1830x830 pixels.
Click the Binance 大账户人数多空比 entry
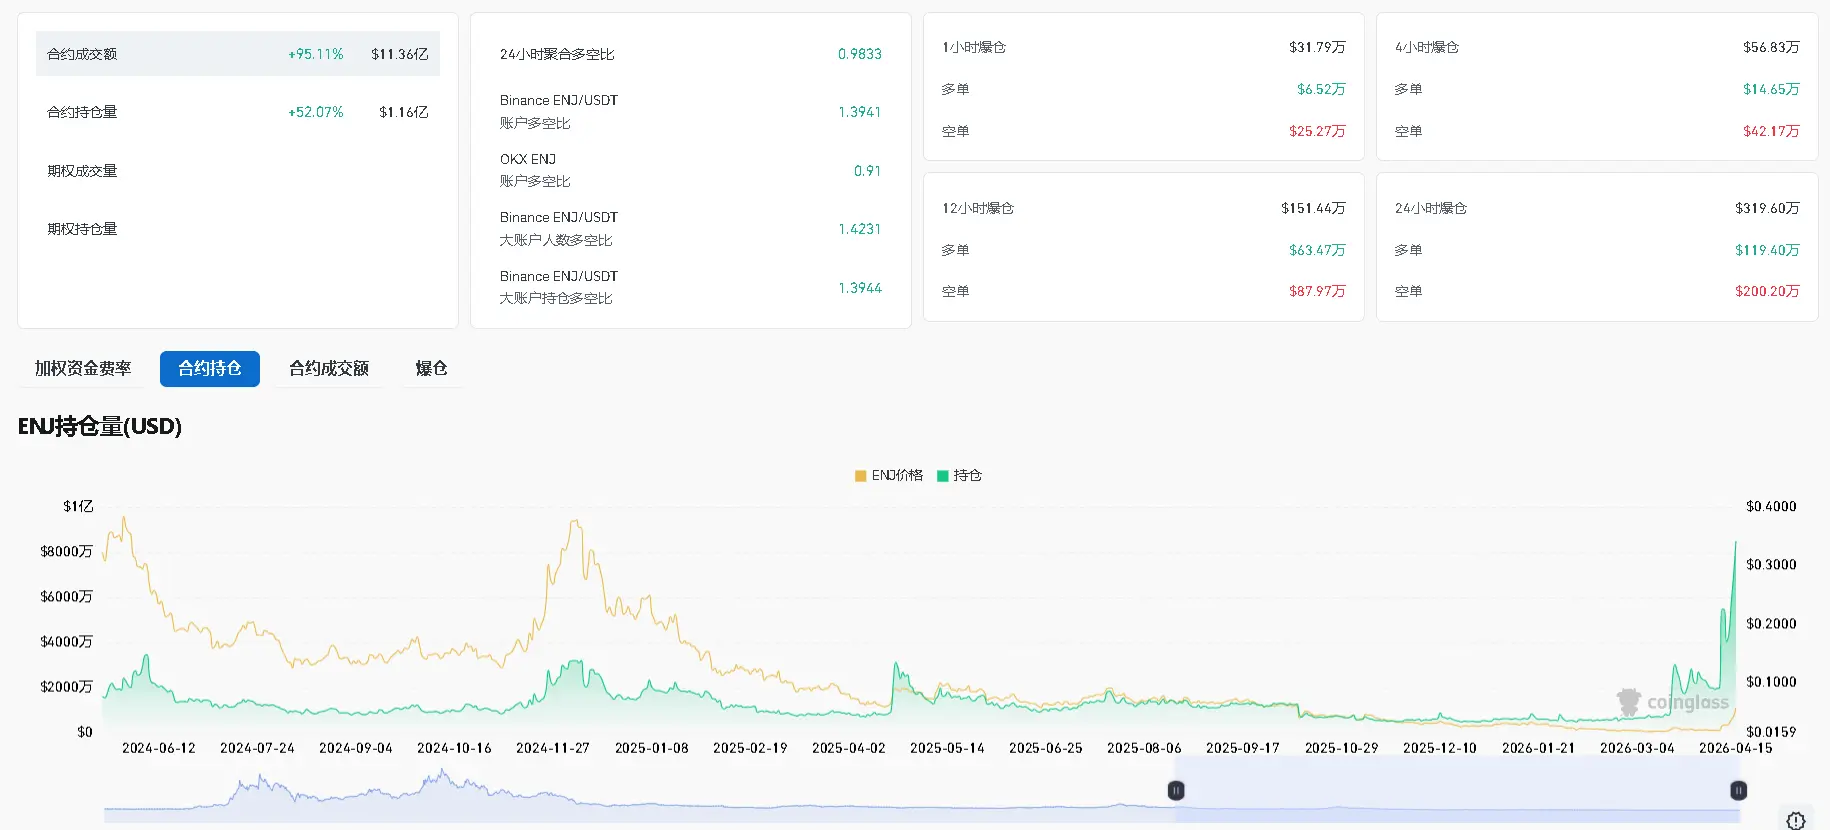pyautogui.click(x=690, y=229)
